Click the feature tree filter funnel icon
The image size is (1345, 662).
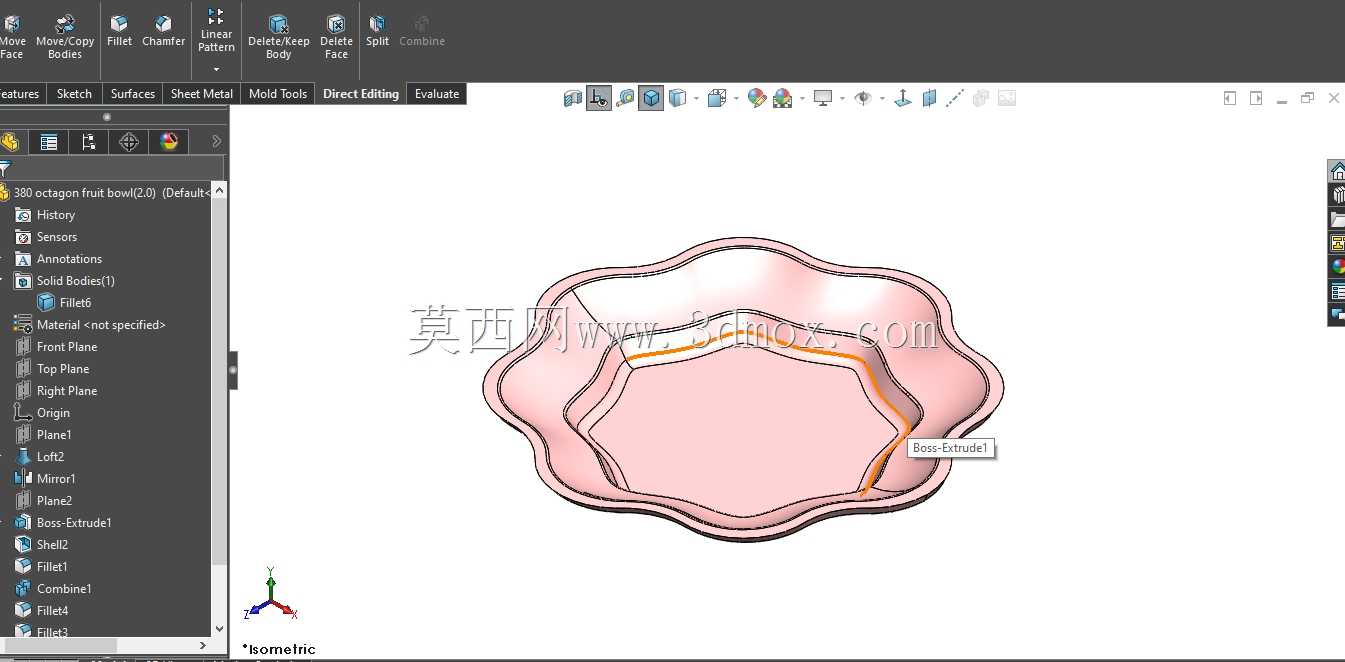(5, 168)
